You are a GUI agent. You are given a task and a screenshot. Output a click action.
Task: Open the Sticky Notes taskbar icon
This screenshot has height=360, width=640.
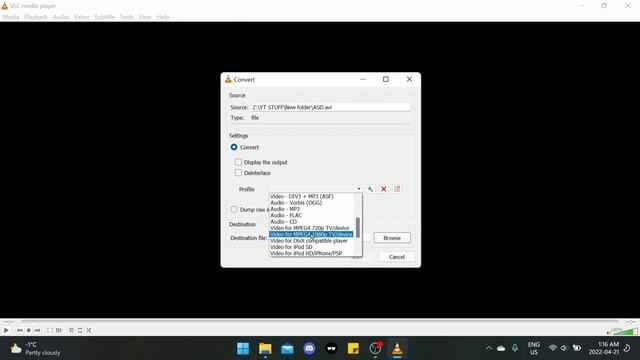pos(353,349)
